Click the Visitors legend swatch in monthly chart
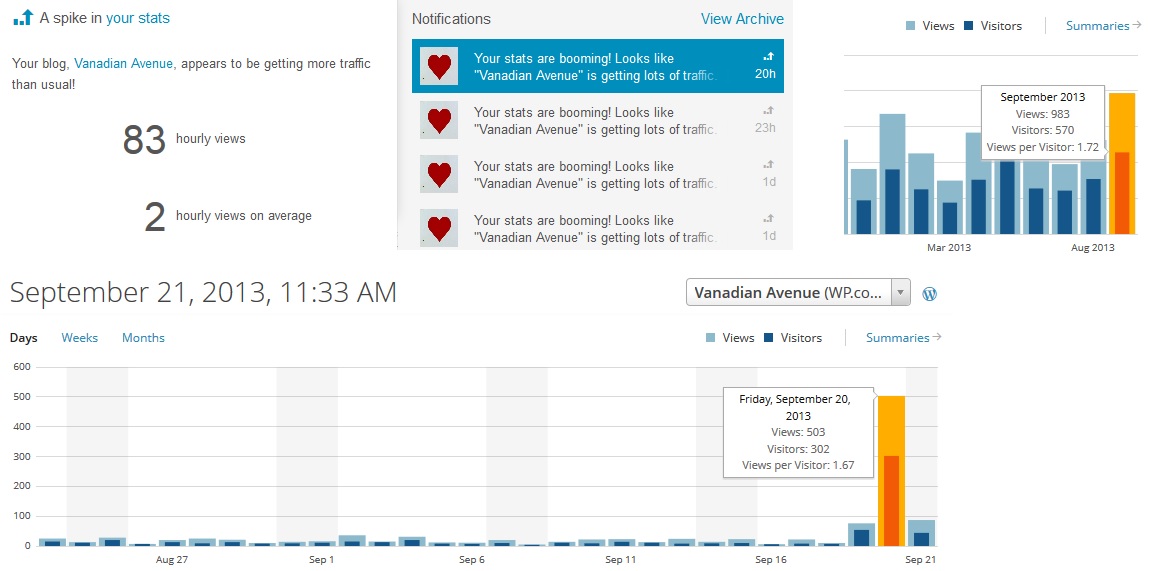 pyautogui.click(x=970, y=26)
